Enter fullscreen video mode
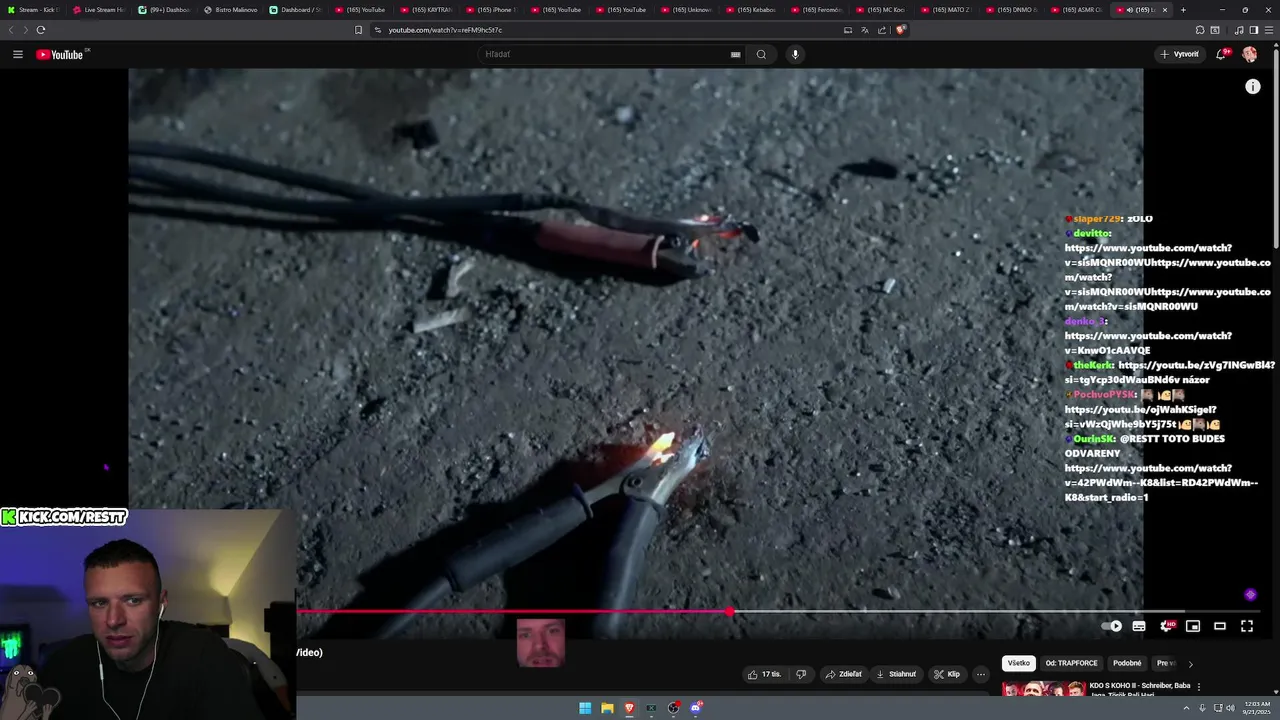 click(1247, 626)
